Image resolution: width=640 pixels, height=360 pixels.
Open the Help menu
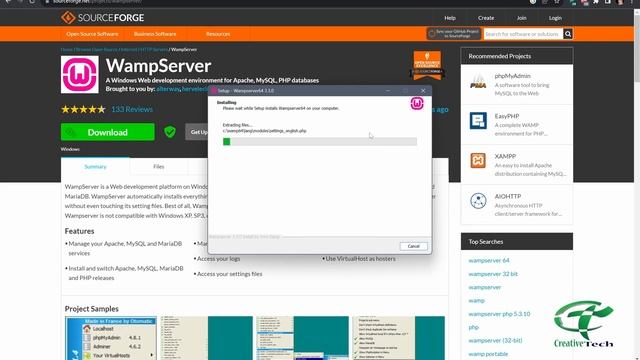450,18
